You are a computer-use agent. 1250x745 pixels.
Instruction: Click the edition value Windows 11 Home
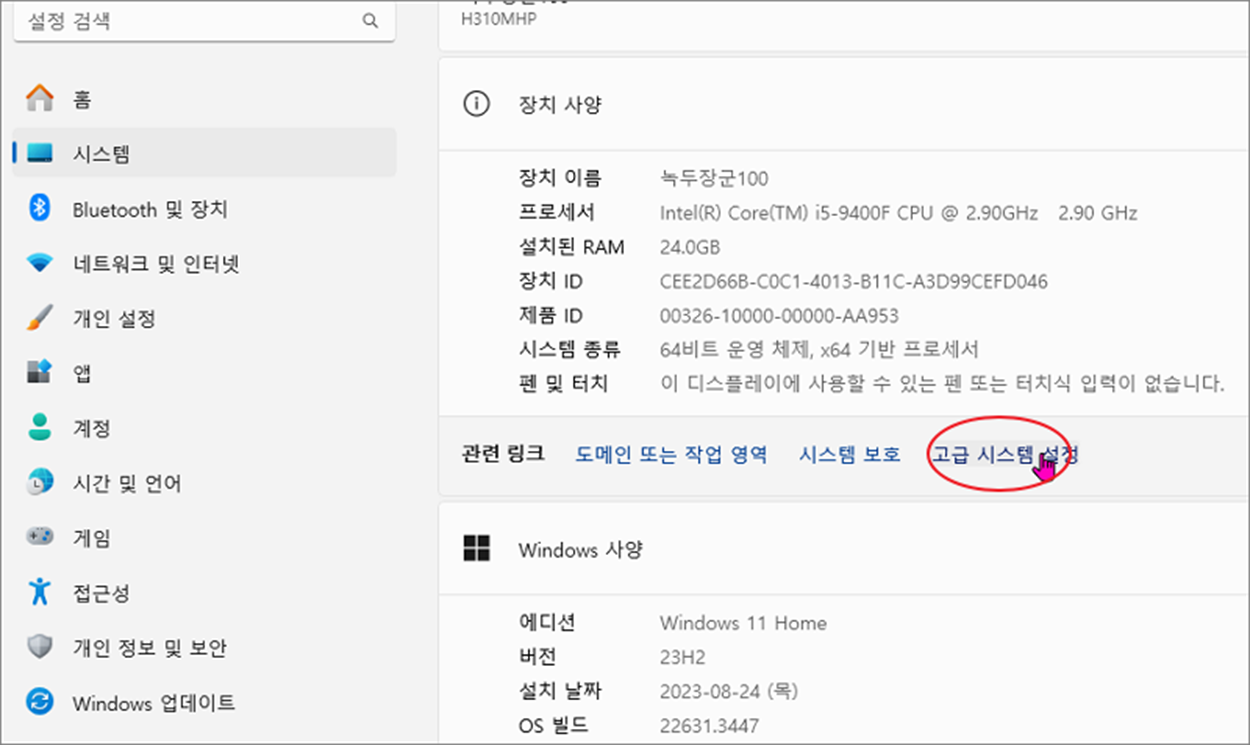point(743,623)
